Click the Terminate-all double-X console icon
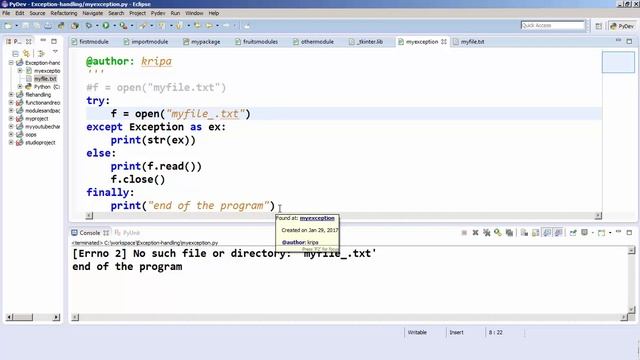This screenshot has height=360, width=640. pyautogui.click(x=487, y=233)
